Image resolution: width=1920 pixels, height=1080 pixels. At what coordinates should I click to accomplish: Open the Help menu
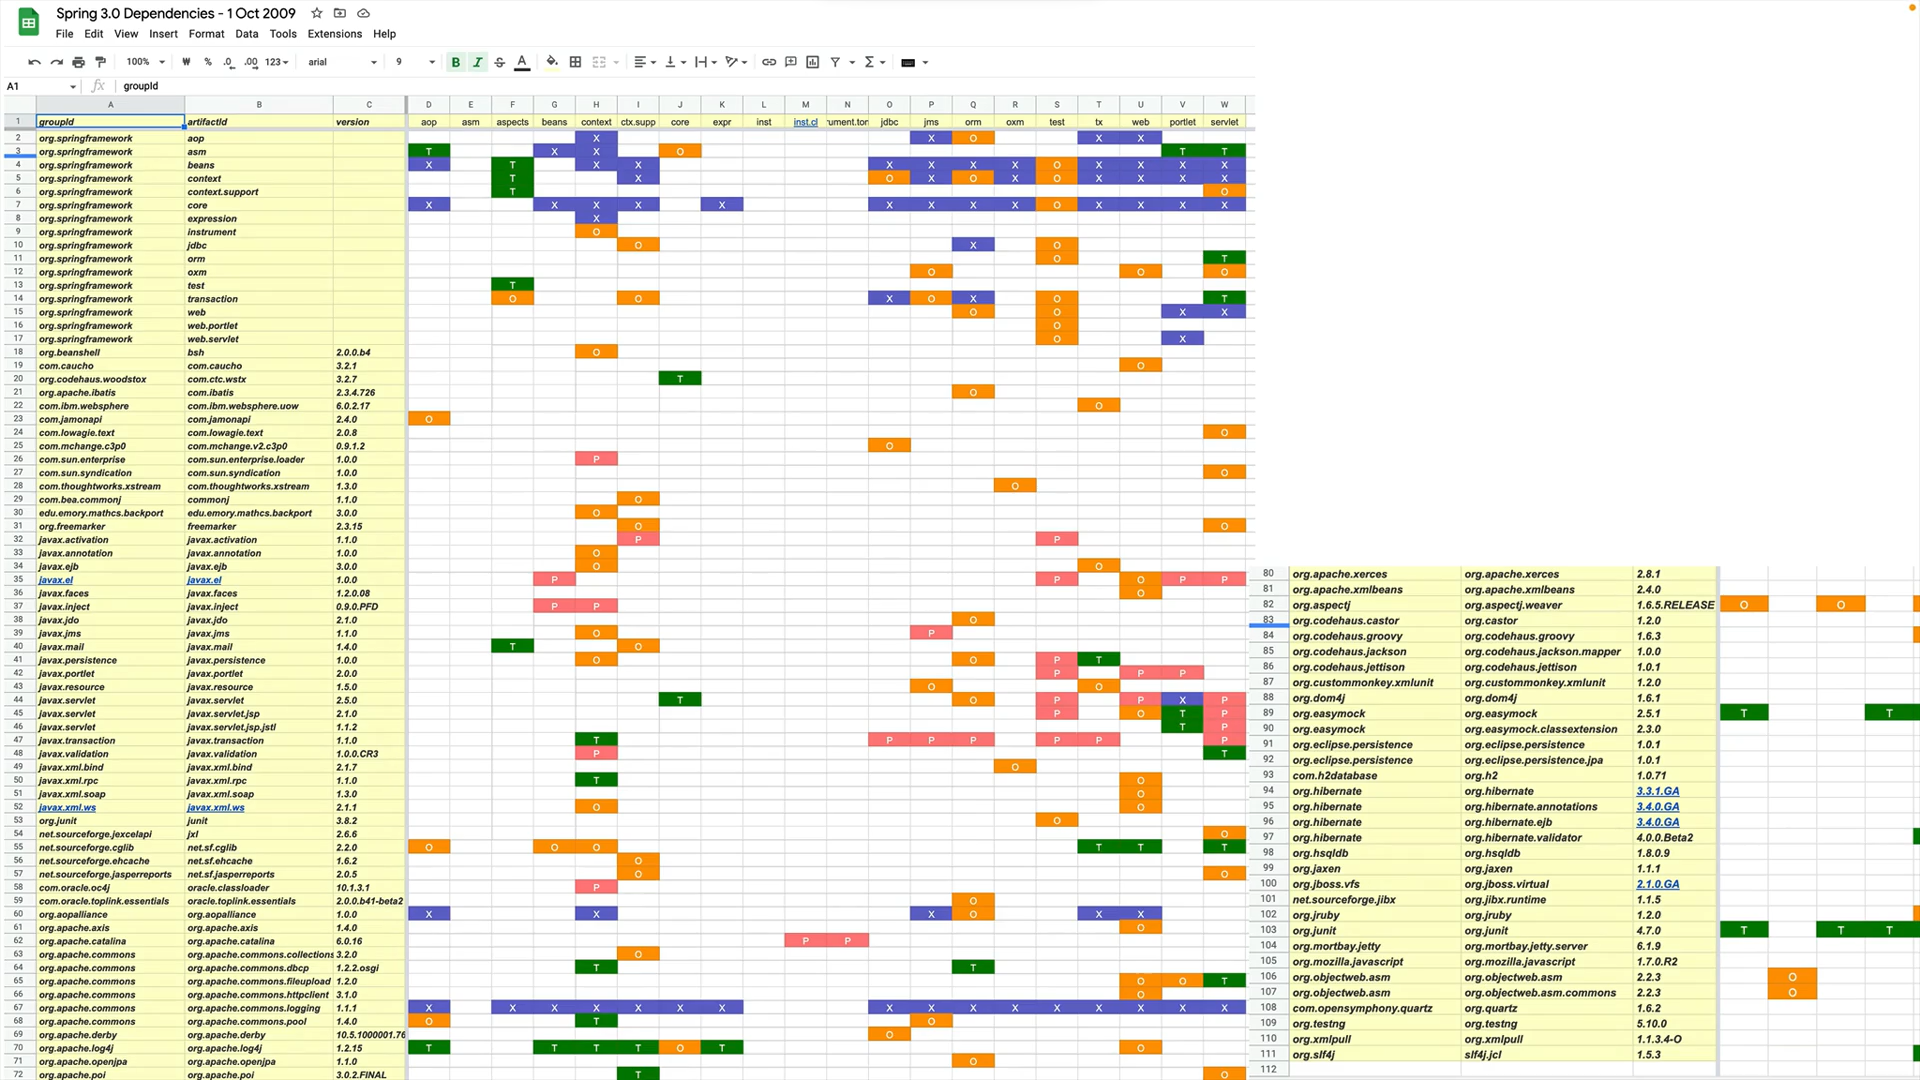tap(384, 34)
